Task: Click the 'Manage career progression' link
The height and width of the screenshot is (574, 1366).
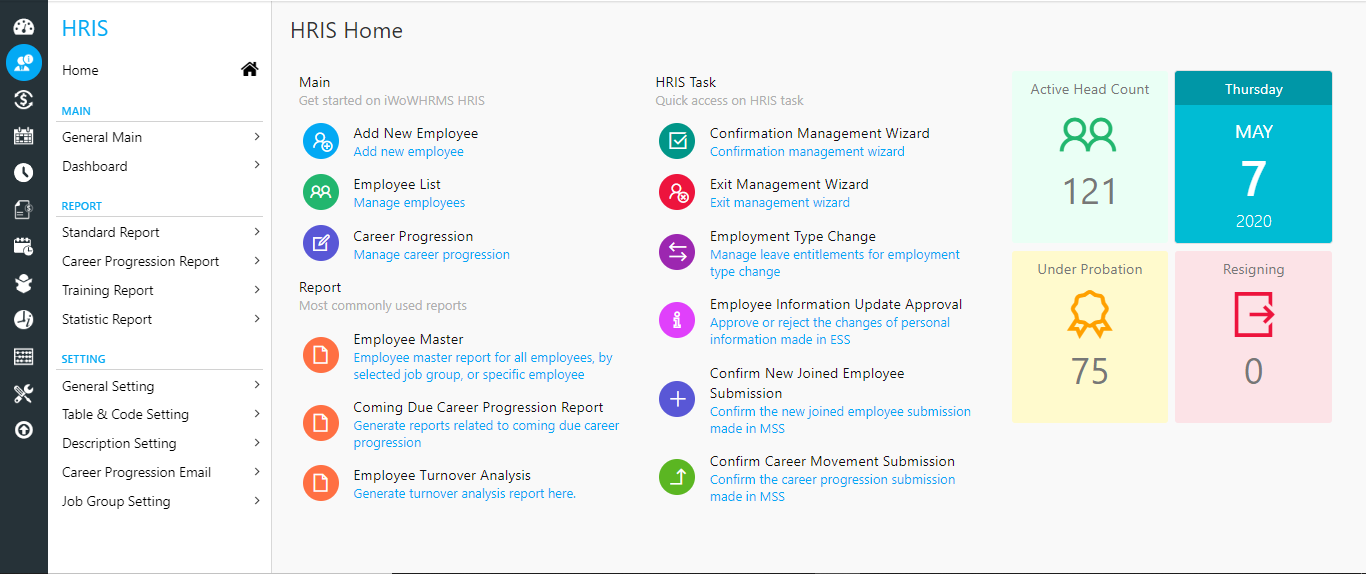Action: (x=432, y=255)
